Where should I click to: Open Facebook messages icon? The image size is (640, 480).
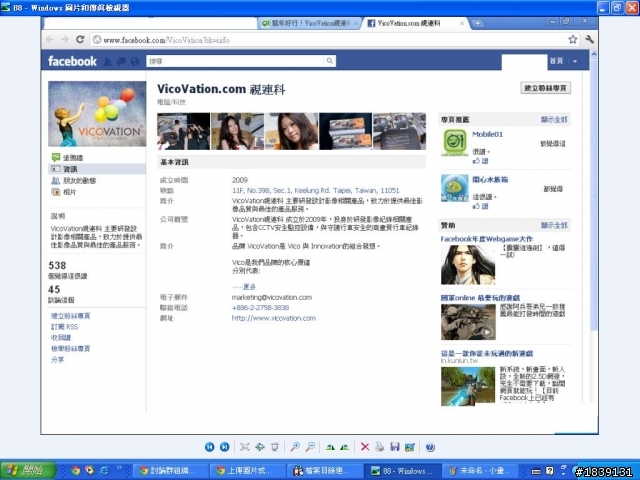click(x=121, y=61)
